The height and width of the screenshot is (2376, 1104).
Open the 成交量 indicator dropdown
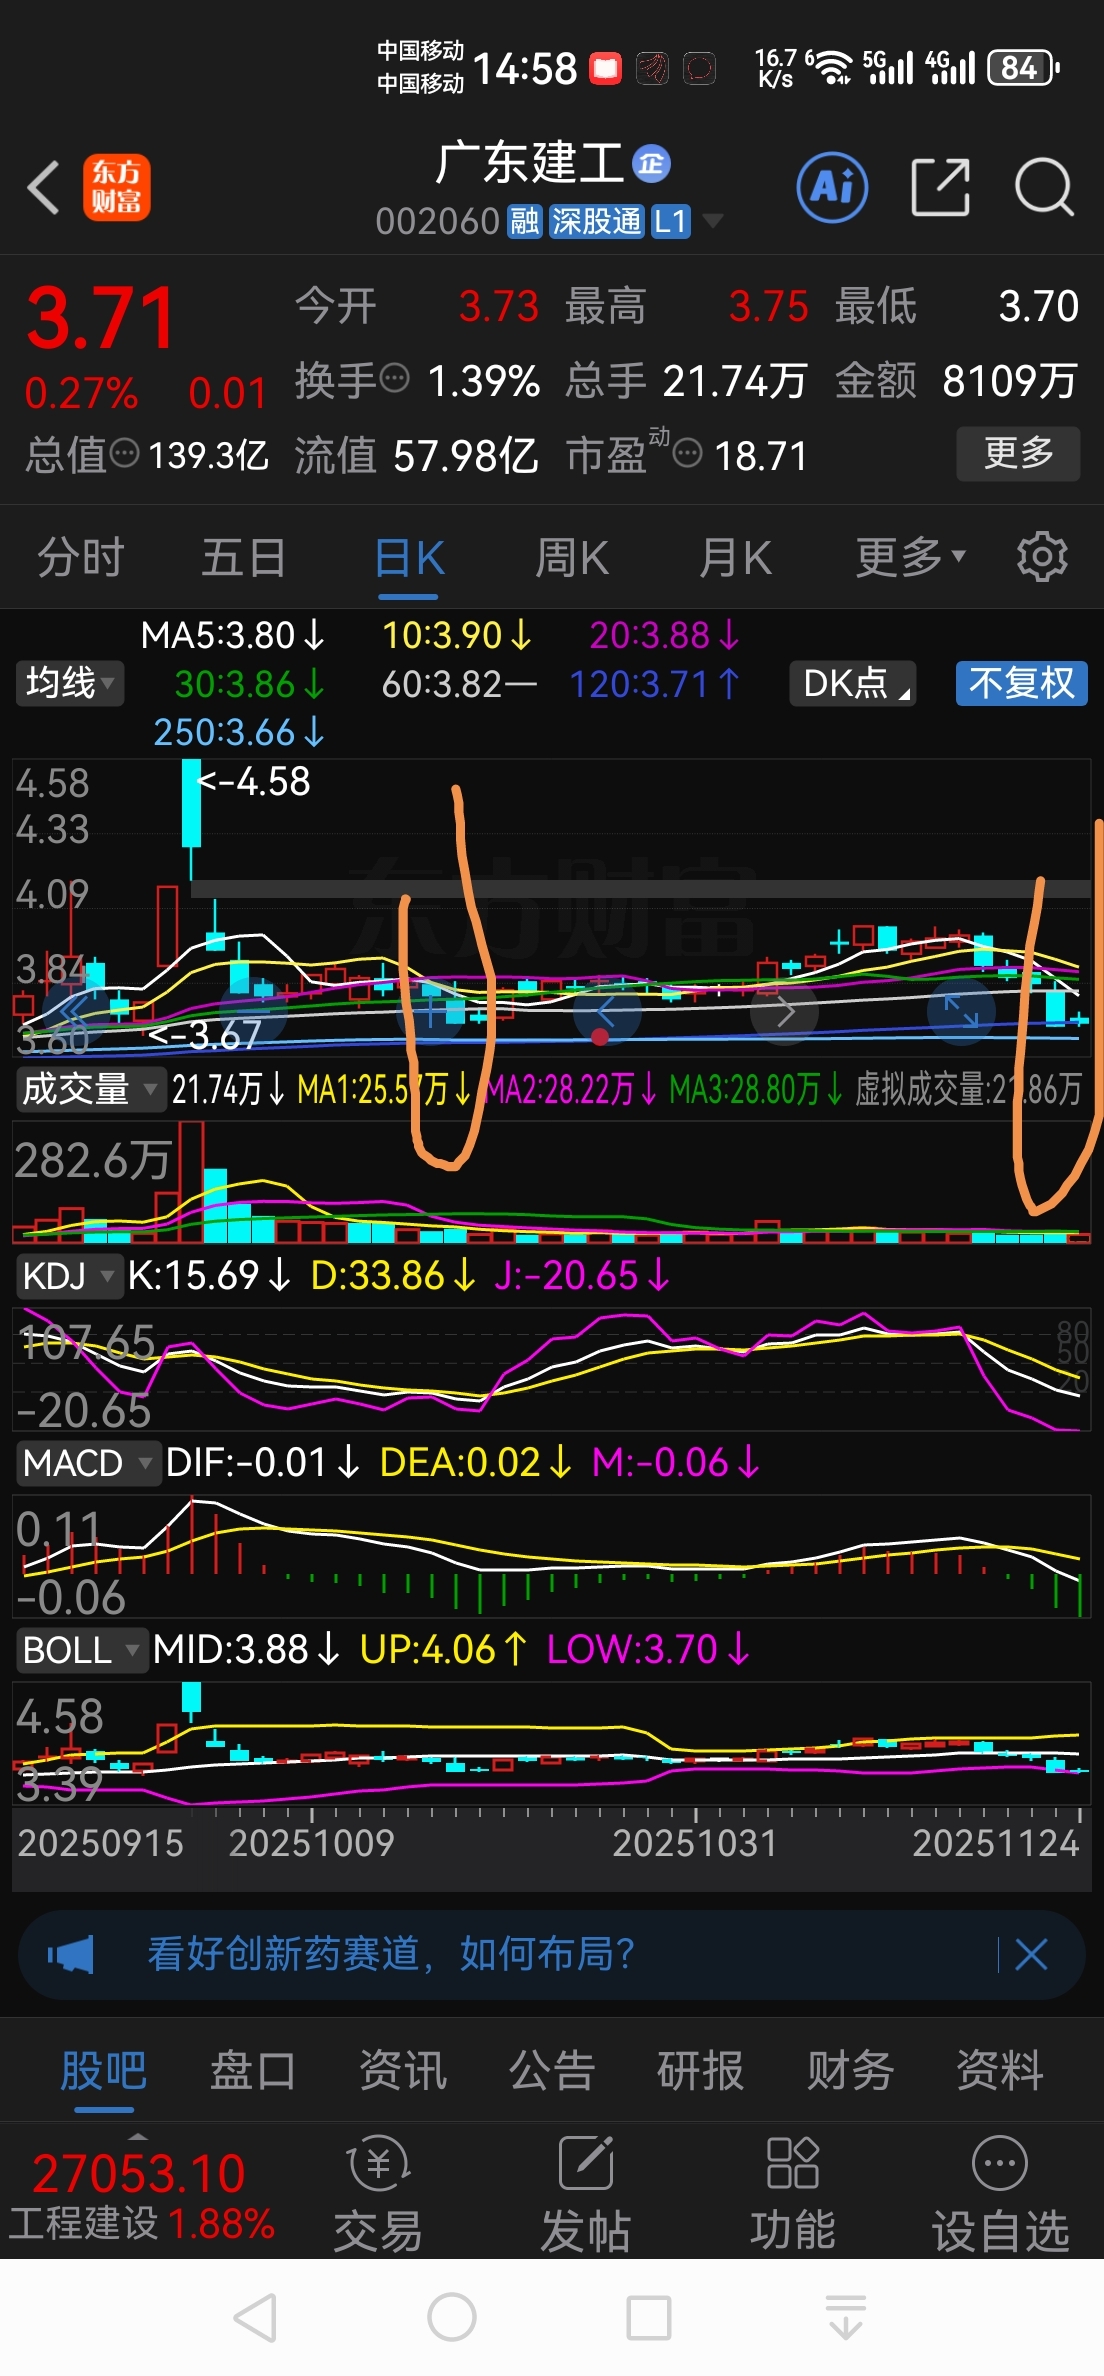click(x=90, y=1088)
